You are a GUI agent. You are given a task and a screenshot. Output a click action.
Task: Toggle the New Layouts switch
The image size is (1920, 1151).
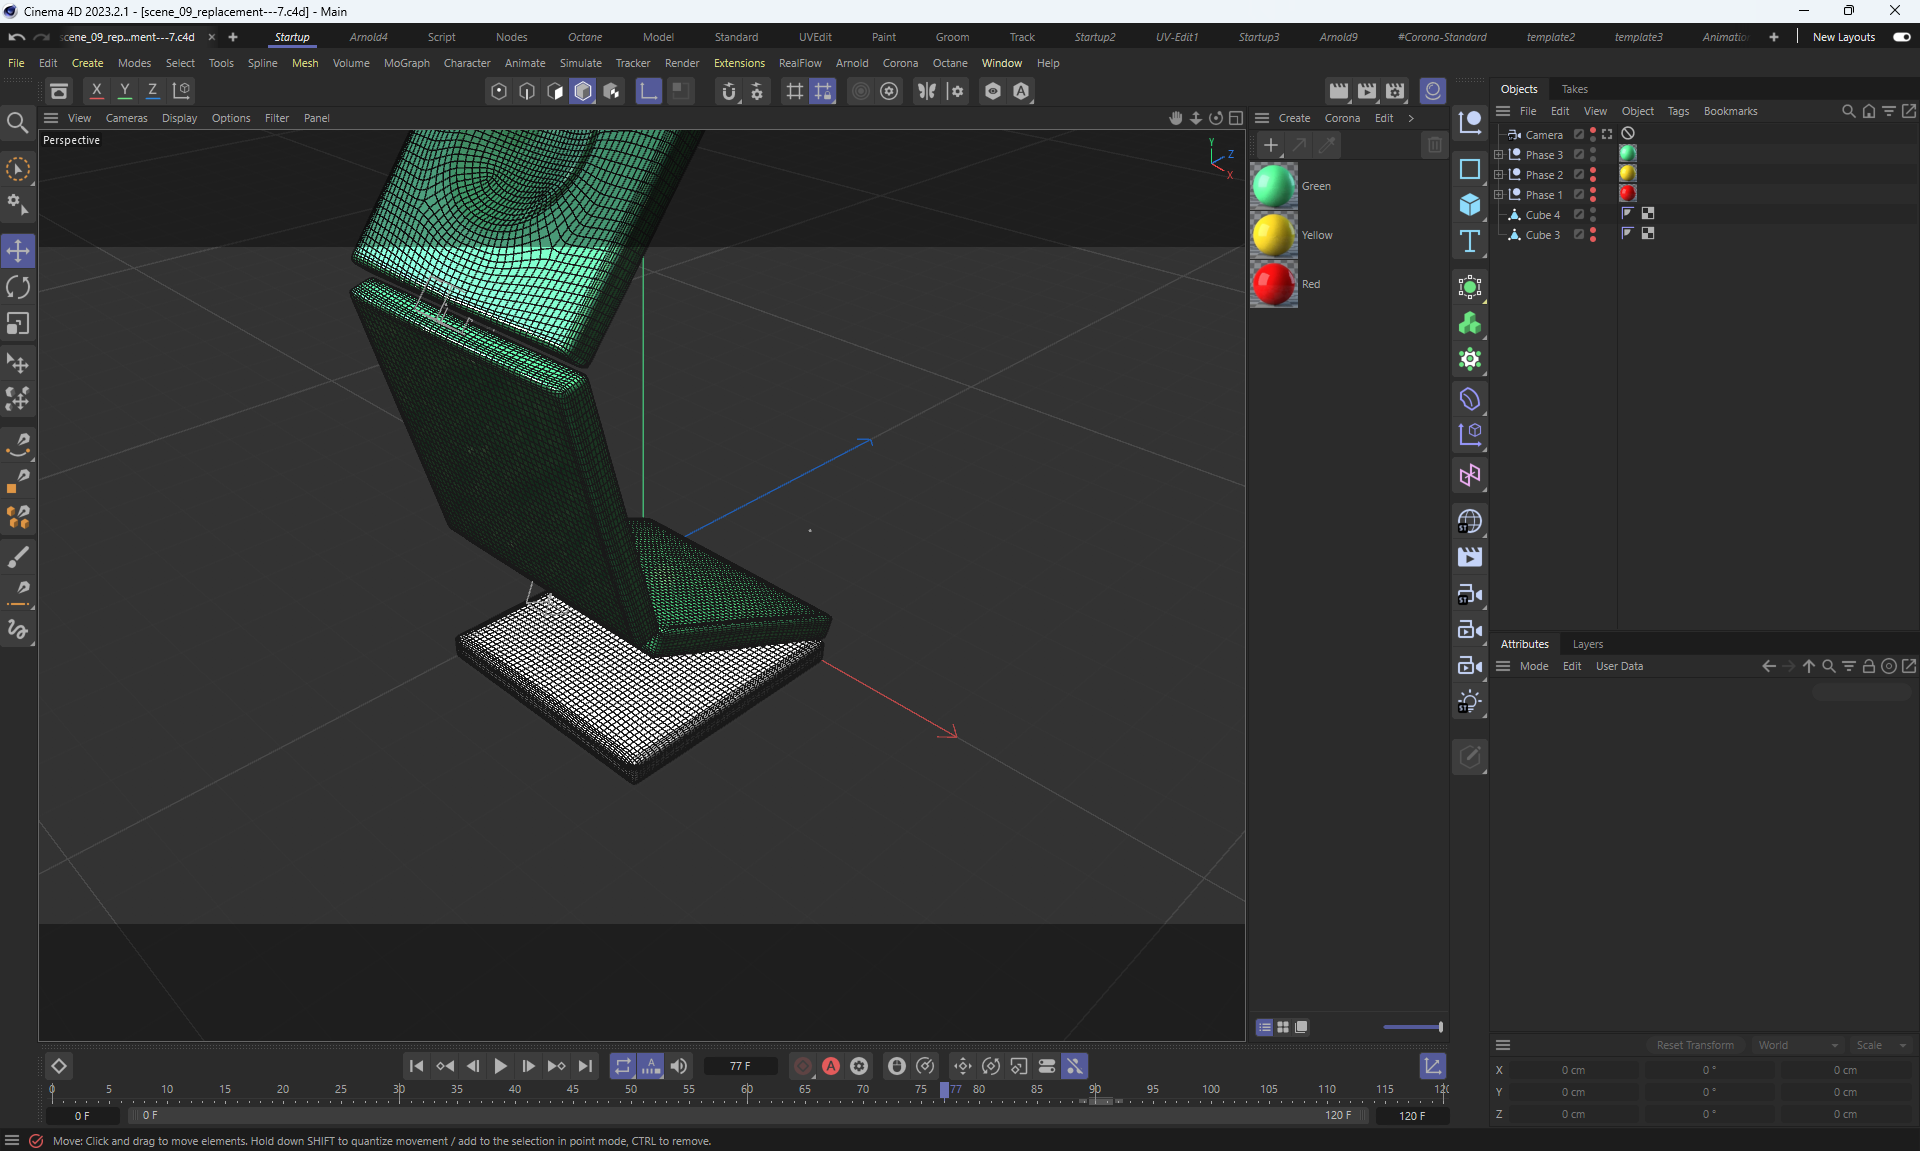coord(1901,37)
